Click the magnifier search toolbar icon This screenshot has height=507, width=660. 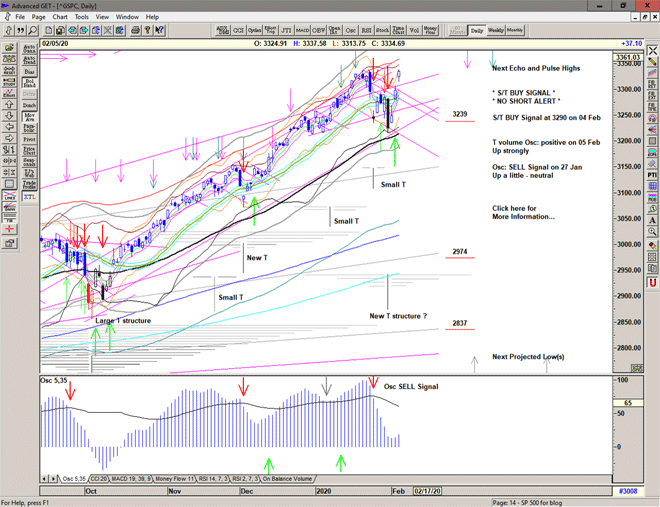pyautogui.click(x=32, y=30)
